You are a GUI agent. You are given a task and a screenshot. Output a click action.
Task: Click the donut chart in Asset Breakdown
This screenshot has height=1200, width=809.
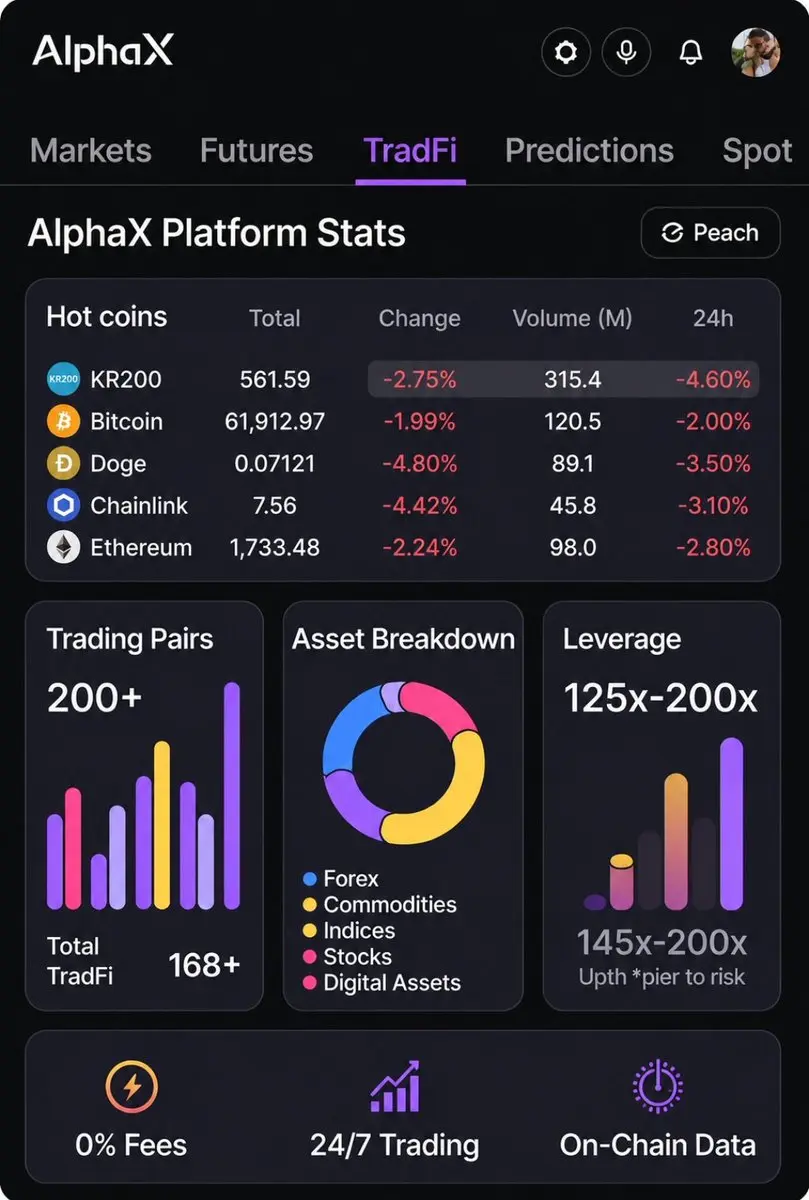(x=403, y=763)
